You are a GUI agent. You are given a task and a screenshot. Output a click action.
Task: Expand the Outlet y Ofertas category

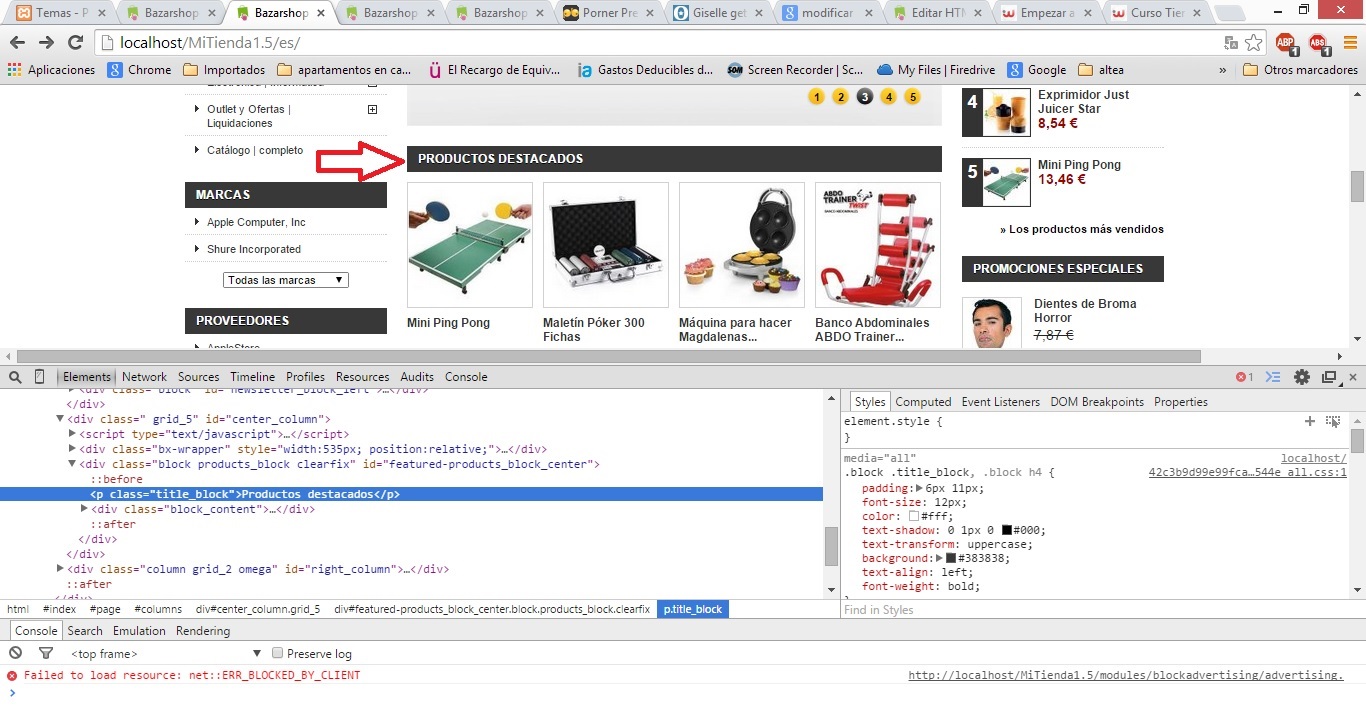(x=373, y=109)
